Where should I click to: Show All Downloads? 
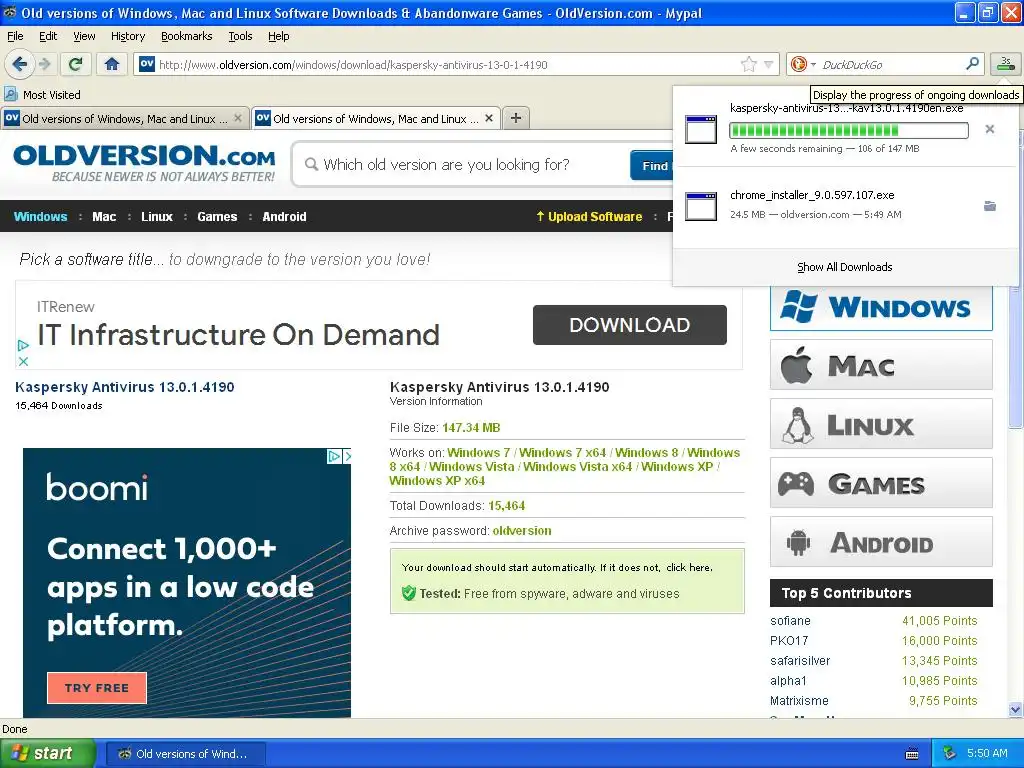[844, 267]
